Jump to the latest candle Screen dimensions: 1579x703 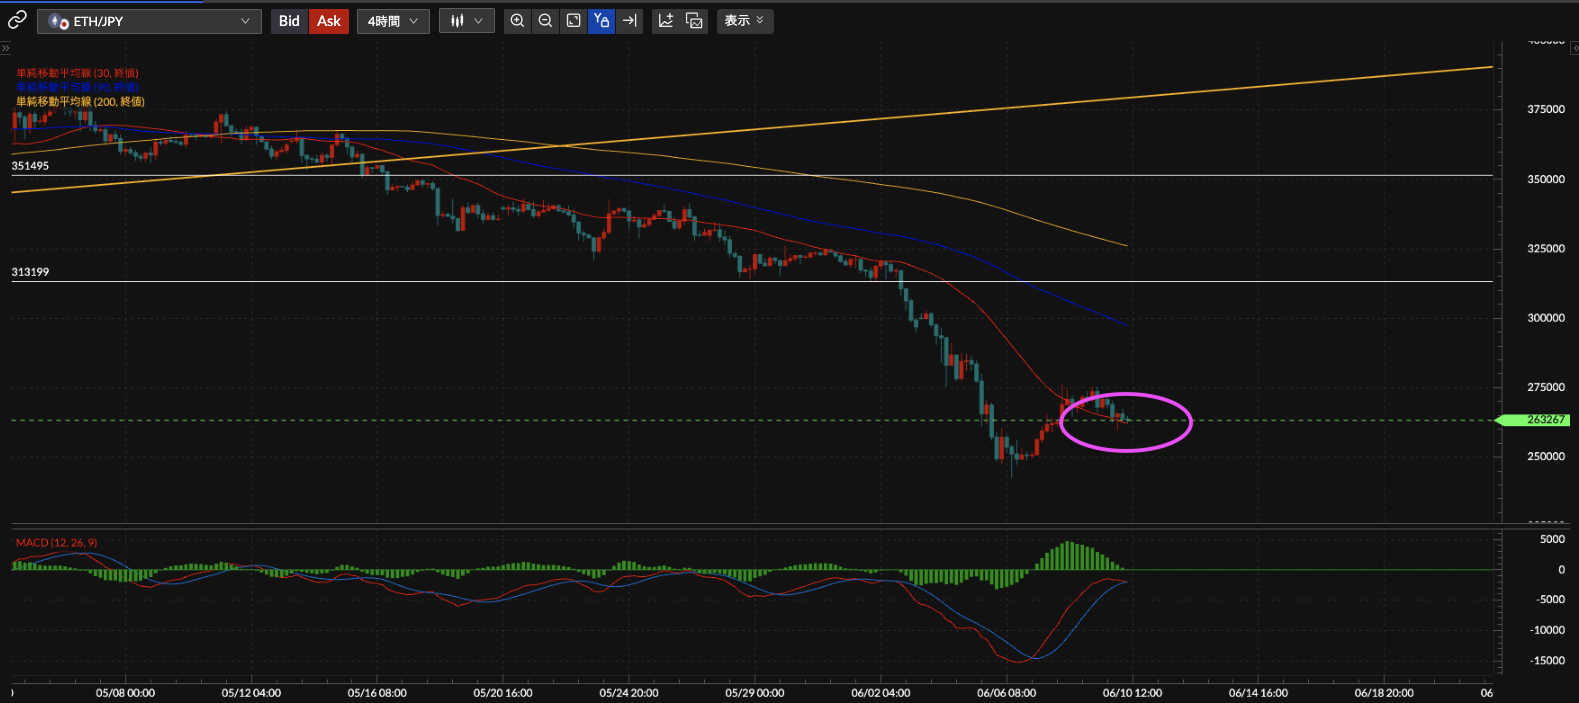click(x=629, y=21)
